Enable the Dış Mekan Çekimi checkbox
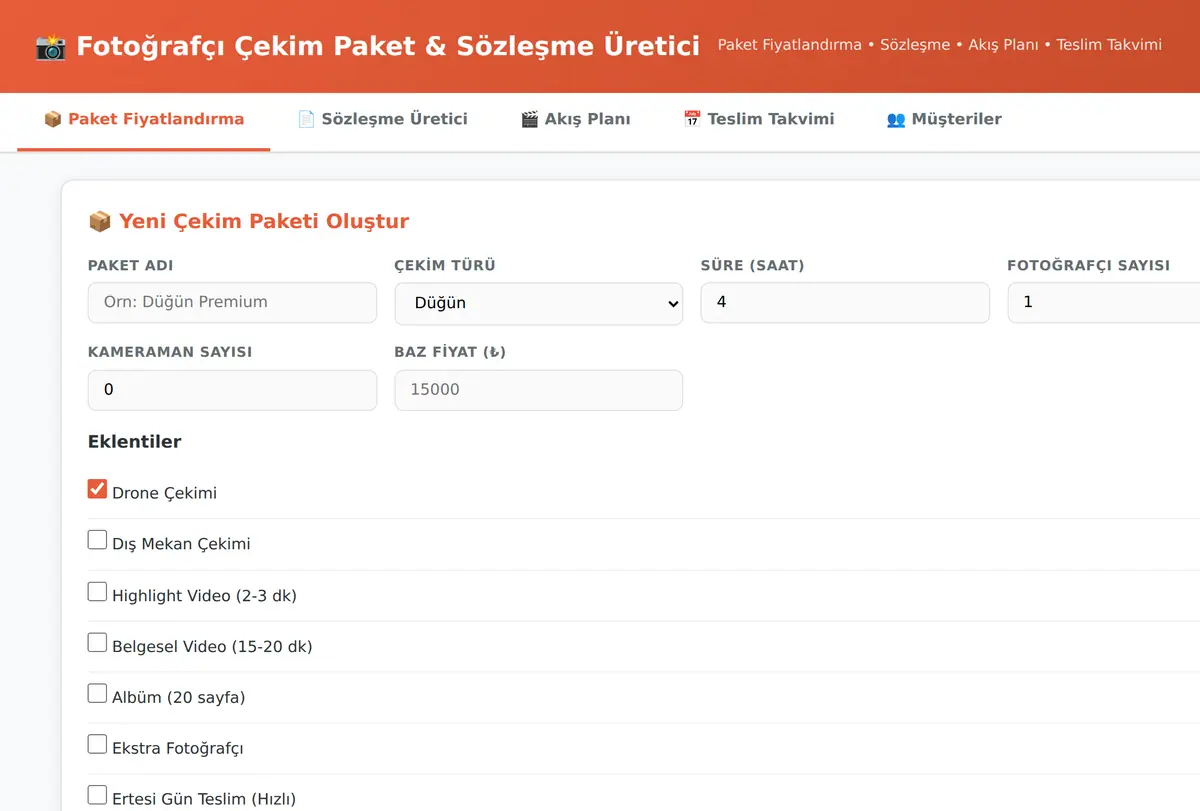The height and width of the screenshot is (811, 1200). [97, 540]
